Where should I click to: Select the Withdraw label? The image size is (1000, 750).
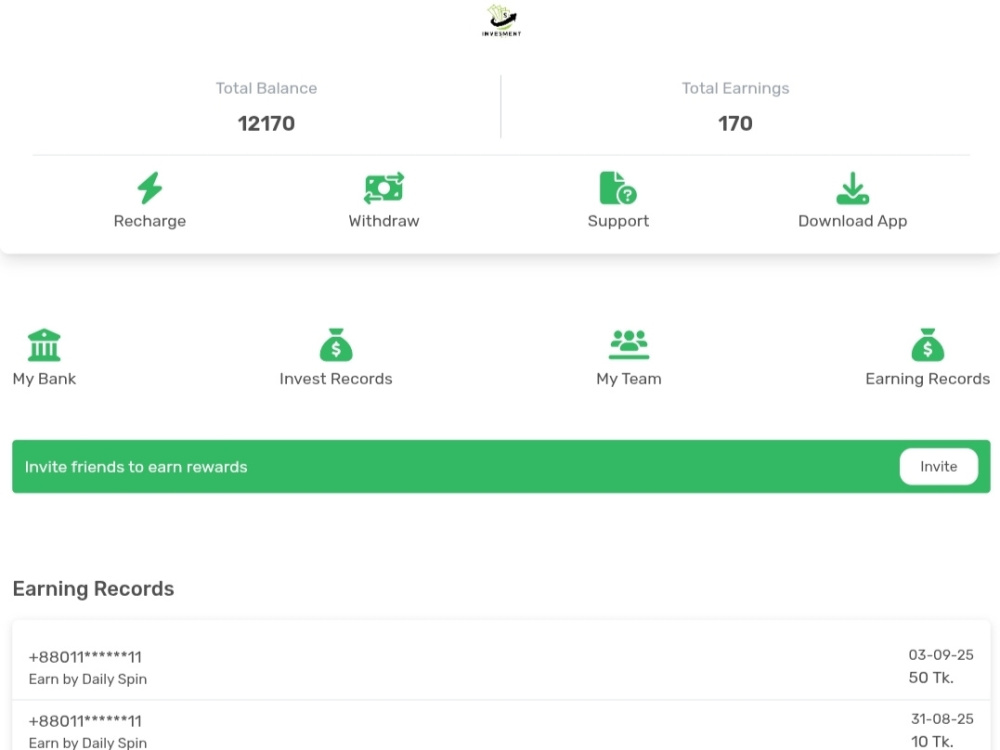point(384,221)
